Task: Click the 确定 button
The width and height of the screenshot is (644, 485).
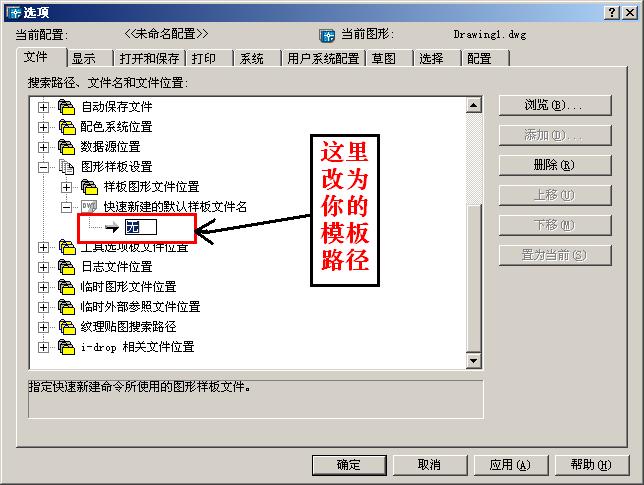Action: tap(349, 465)
